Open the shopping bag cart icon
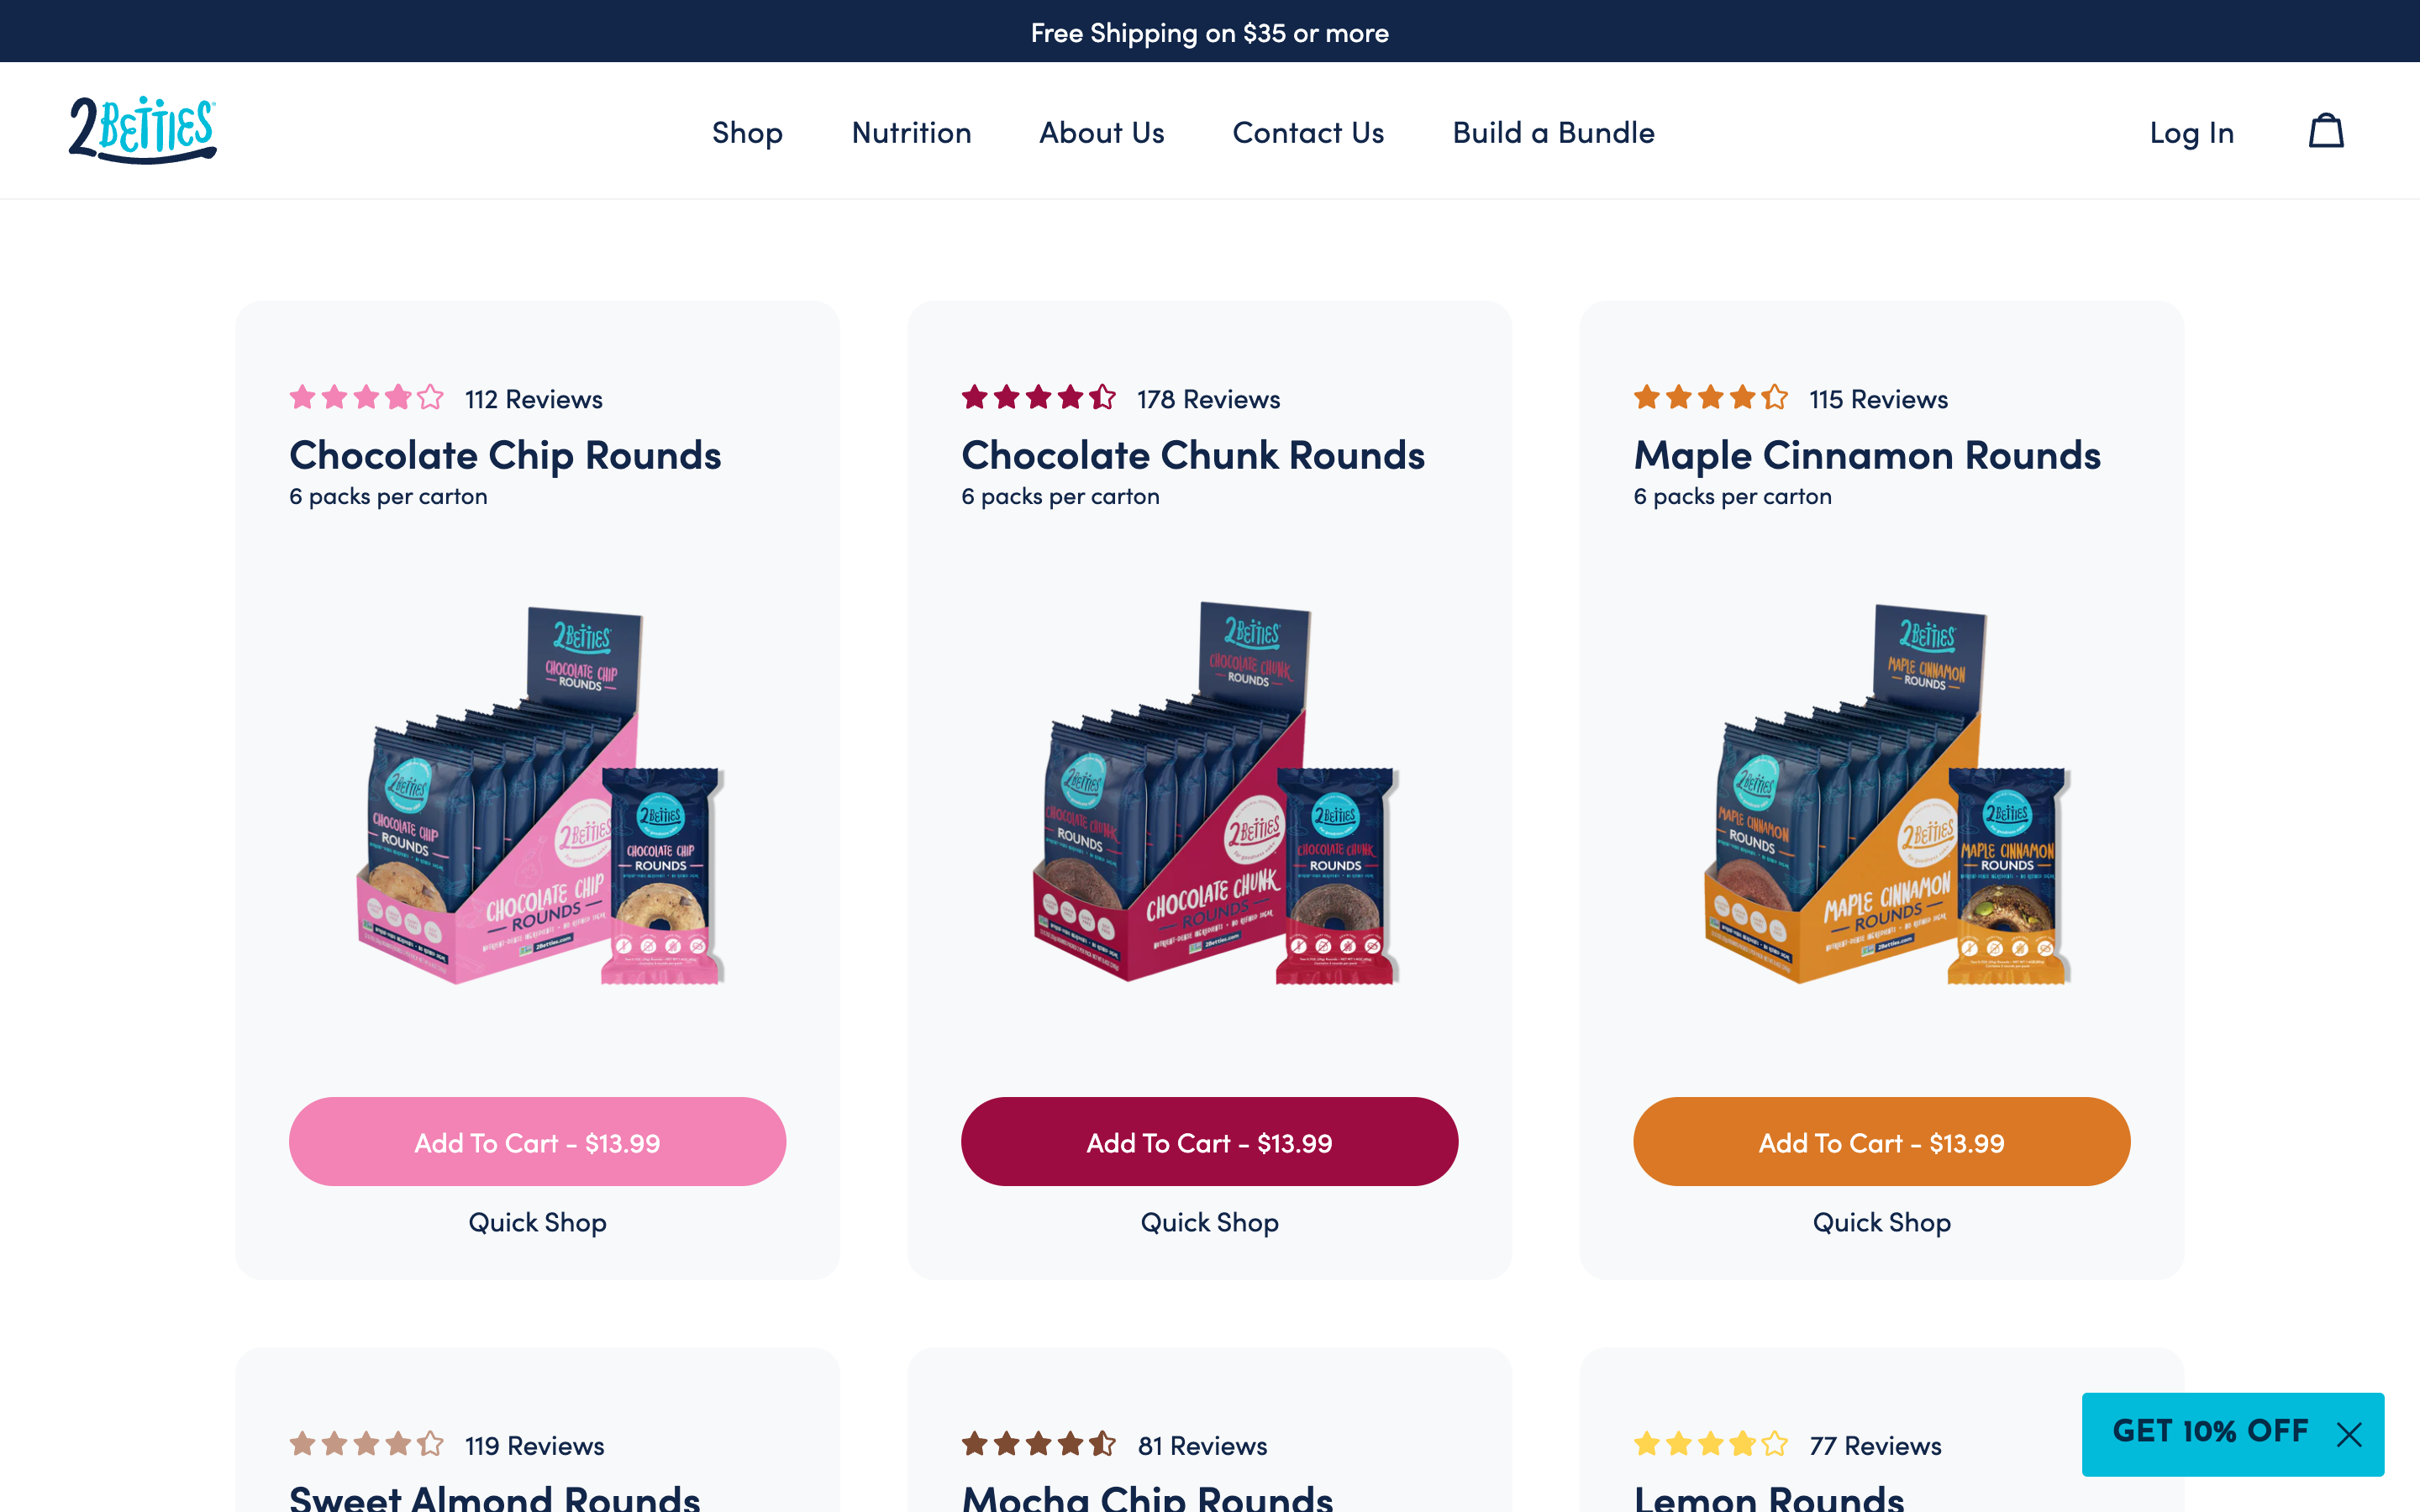The height and width of the screenshot is (1512, 2420). point(2326,131)
